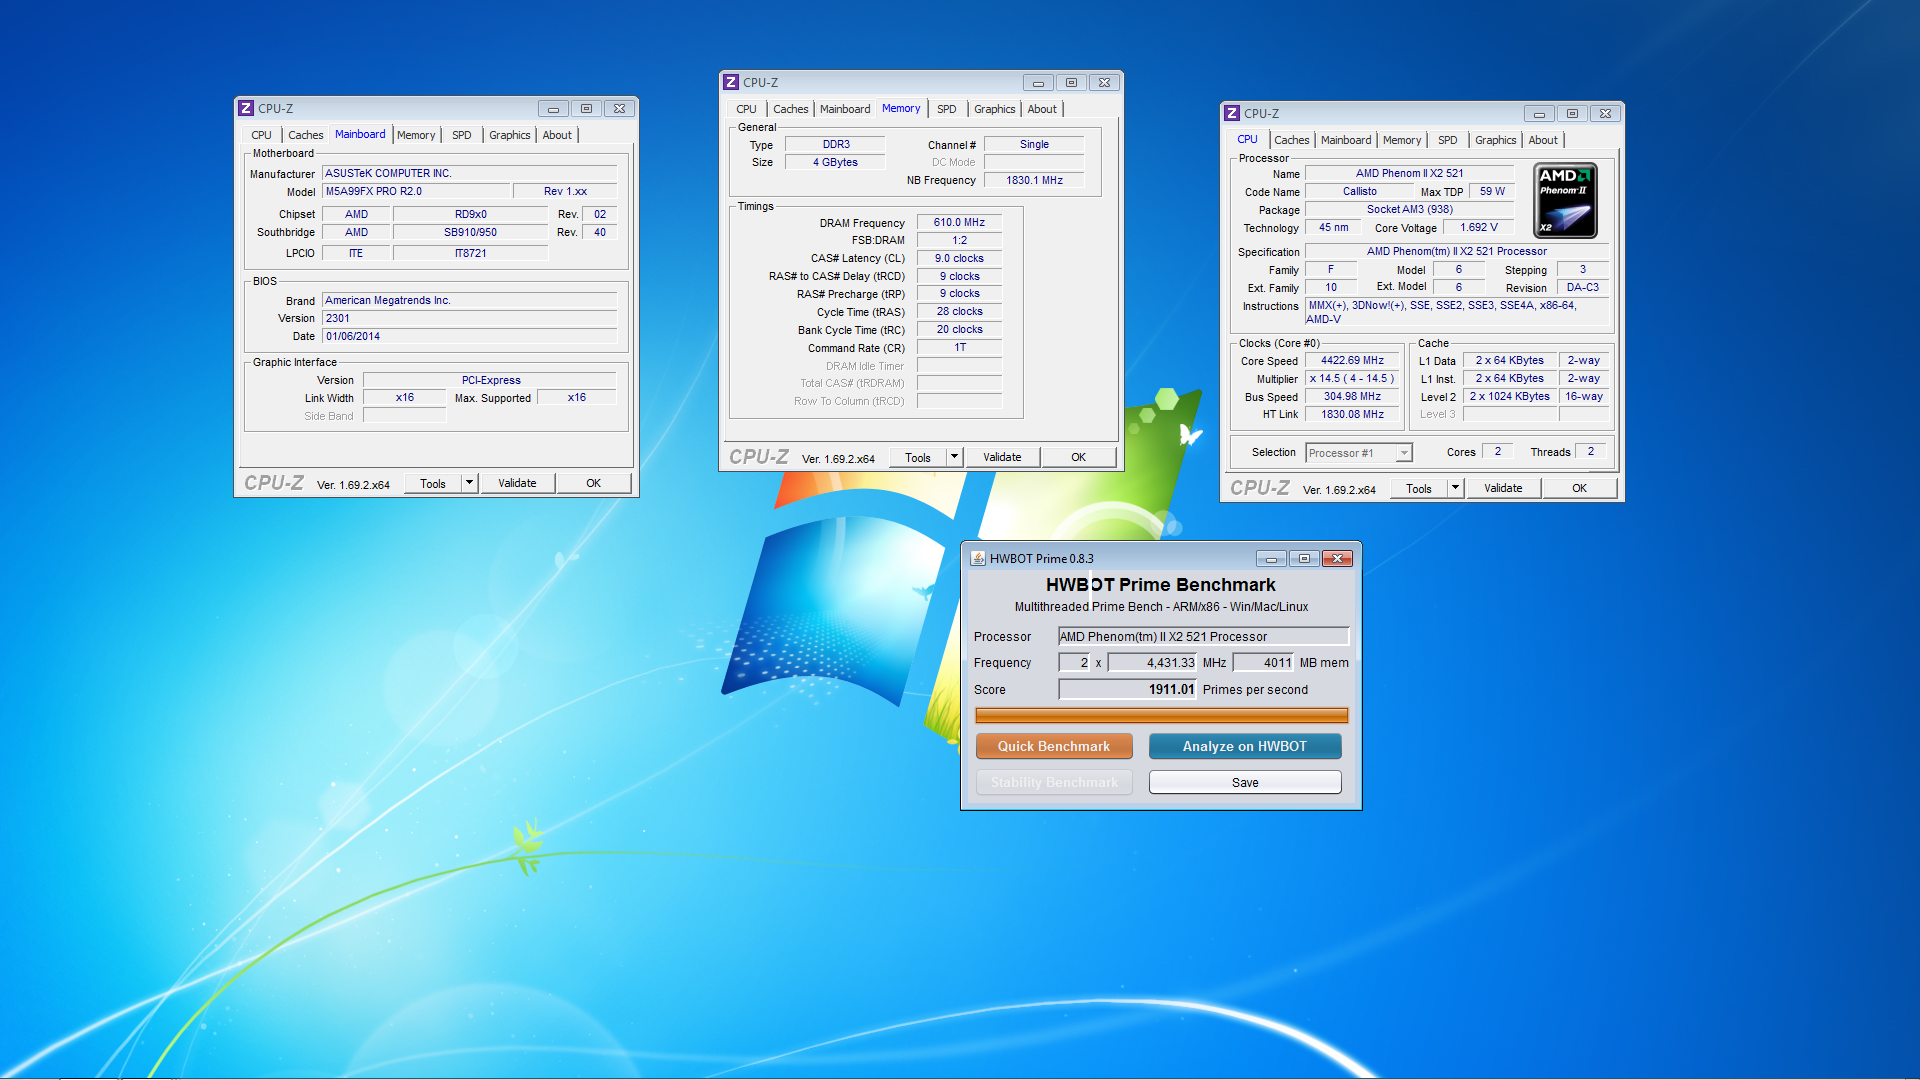Minimize the CPU-Z CPU tab window

pyautogui.click(x=1539, y=113)
